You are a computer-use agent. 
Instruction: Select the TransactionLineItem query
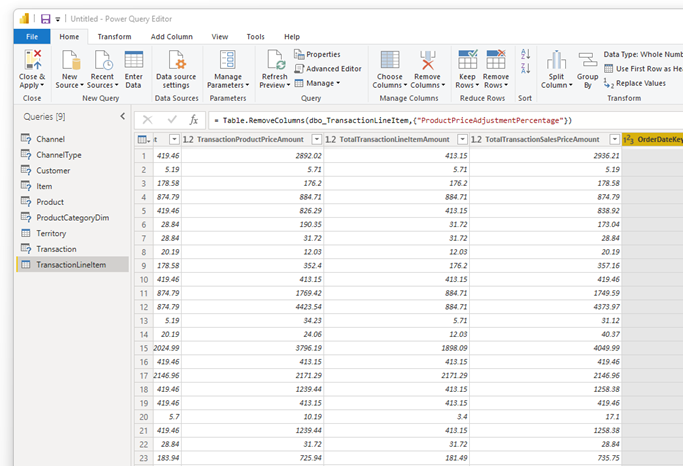coord(73,264)
